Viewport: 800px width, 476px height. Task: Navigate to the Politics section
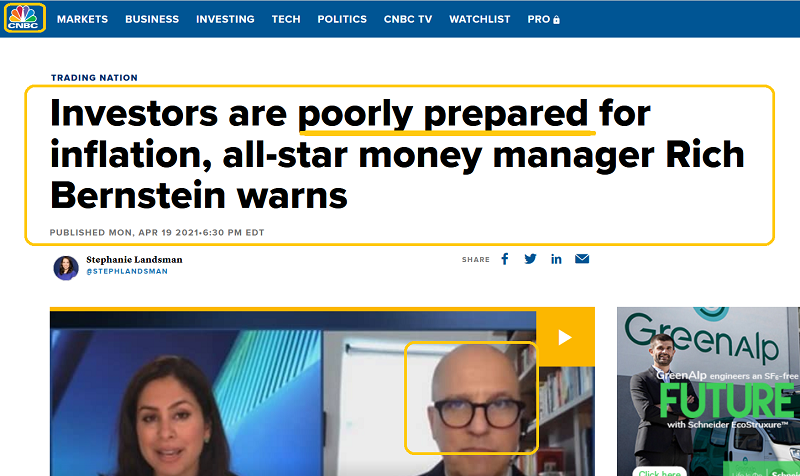342,19
